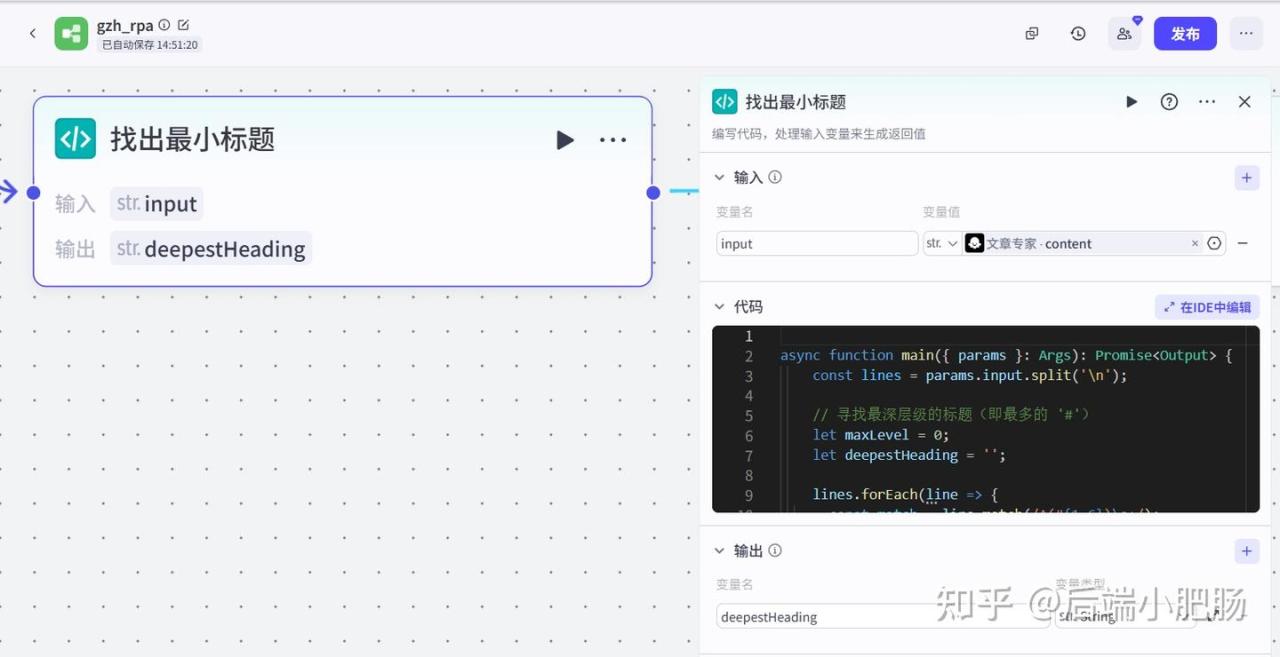Collapse the 代码 section
Screen dimensions: 1280x657
[x=719, y=307]
